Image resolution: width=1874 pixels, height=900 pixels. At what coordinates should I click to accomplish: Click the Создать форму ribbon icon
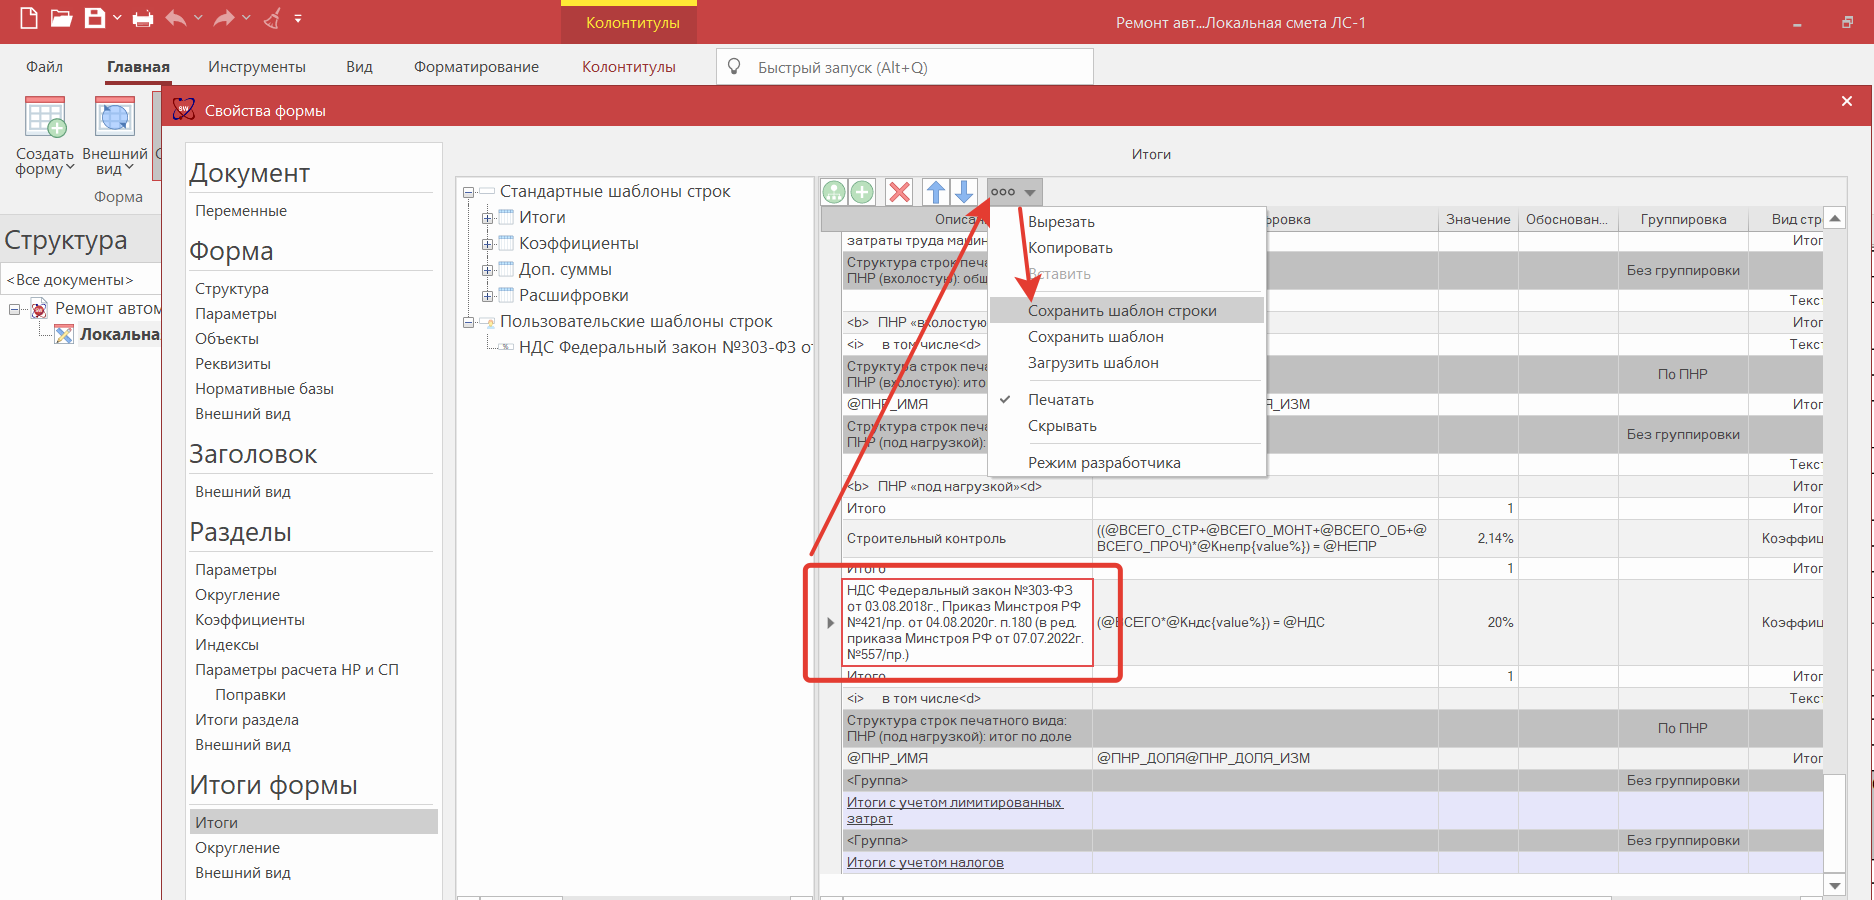[45, 117]
